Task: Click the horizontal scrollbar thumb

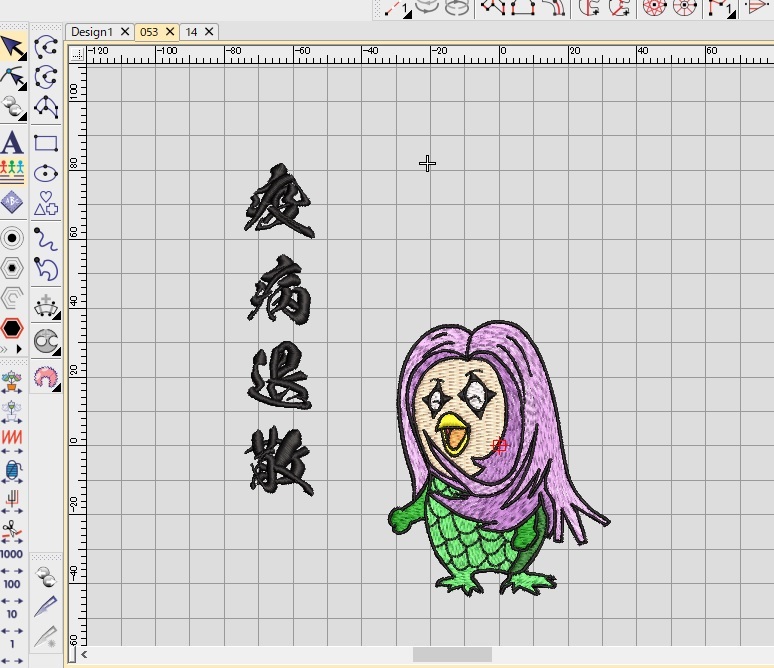Action: [x=452, y=655]
